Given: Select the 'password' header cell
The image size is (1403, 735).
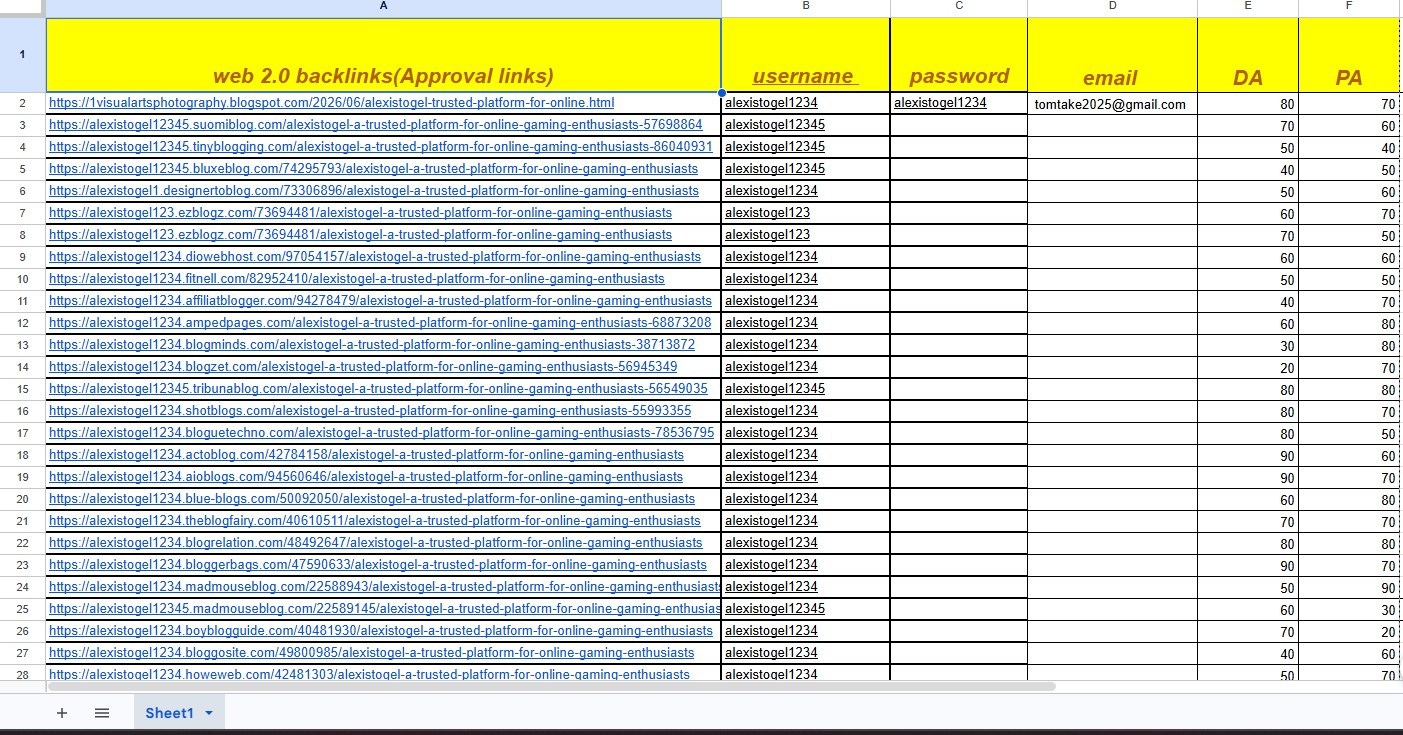Looking at the screenshot, I should 959,55.
